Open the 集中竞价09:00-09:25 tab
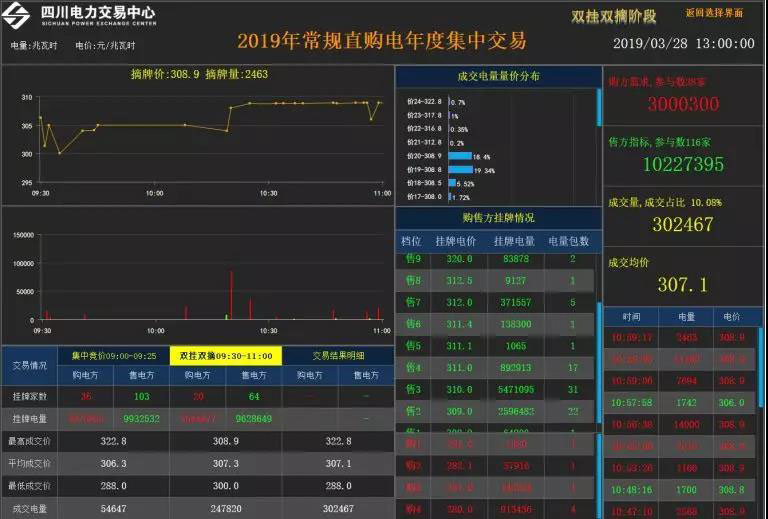 (x=114, y=355)
